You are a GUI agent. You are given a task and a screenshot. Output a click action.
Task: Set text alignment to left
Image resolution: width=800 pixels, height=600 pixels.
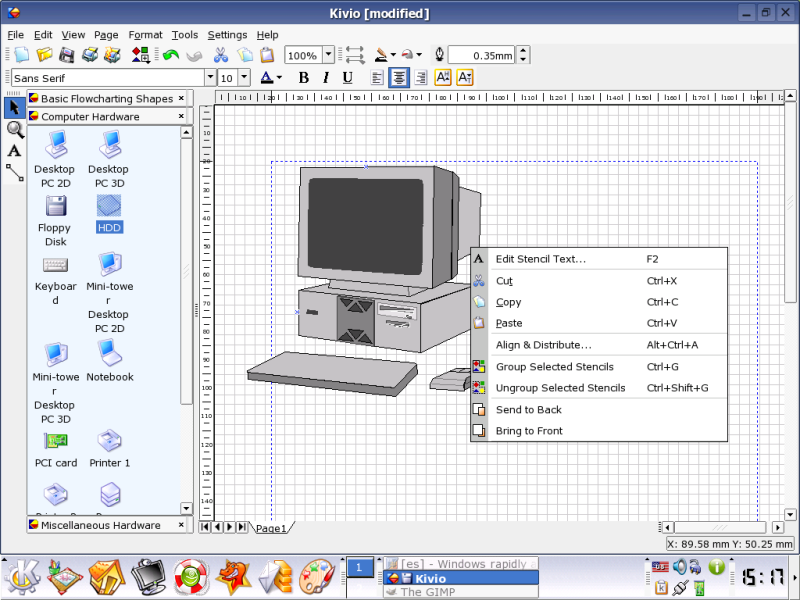coord(377,78)
